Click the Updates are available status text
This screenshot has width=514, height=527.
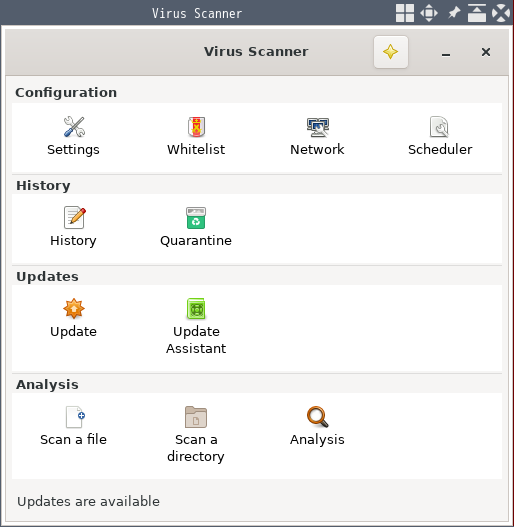point(88,501)
